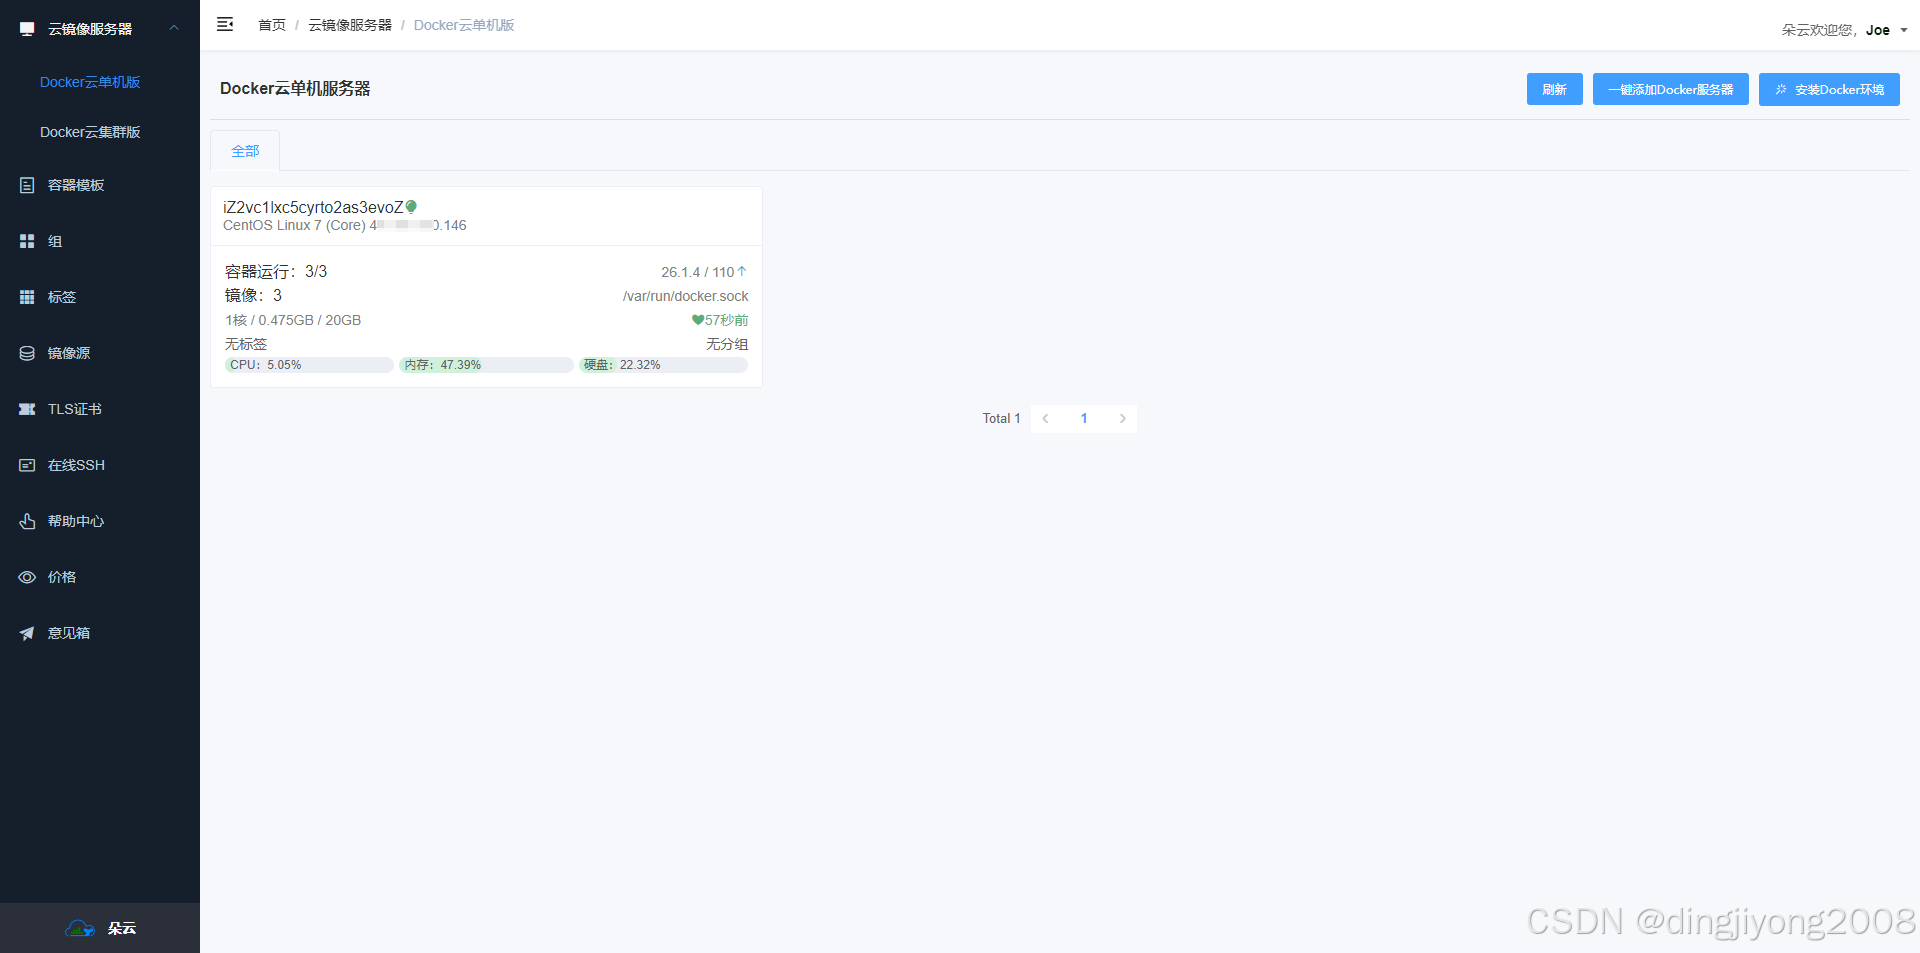
Task: Go to 首页 via breadcrumb
Action: (x=272, y=25)
